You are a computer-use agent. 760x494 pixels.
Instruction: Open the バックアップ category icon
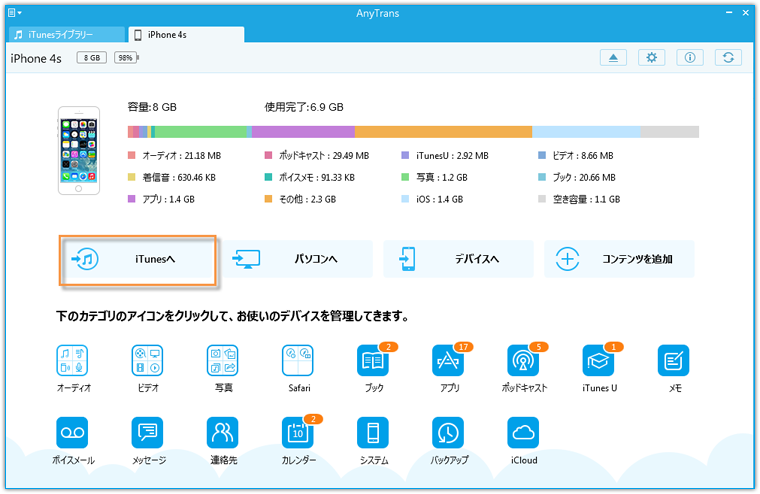[448, 432]
